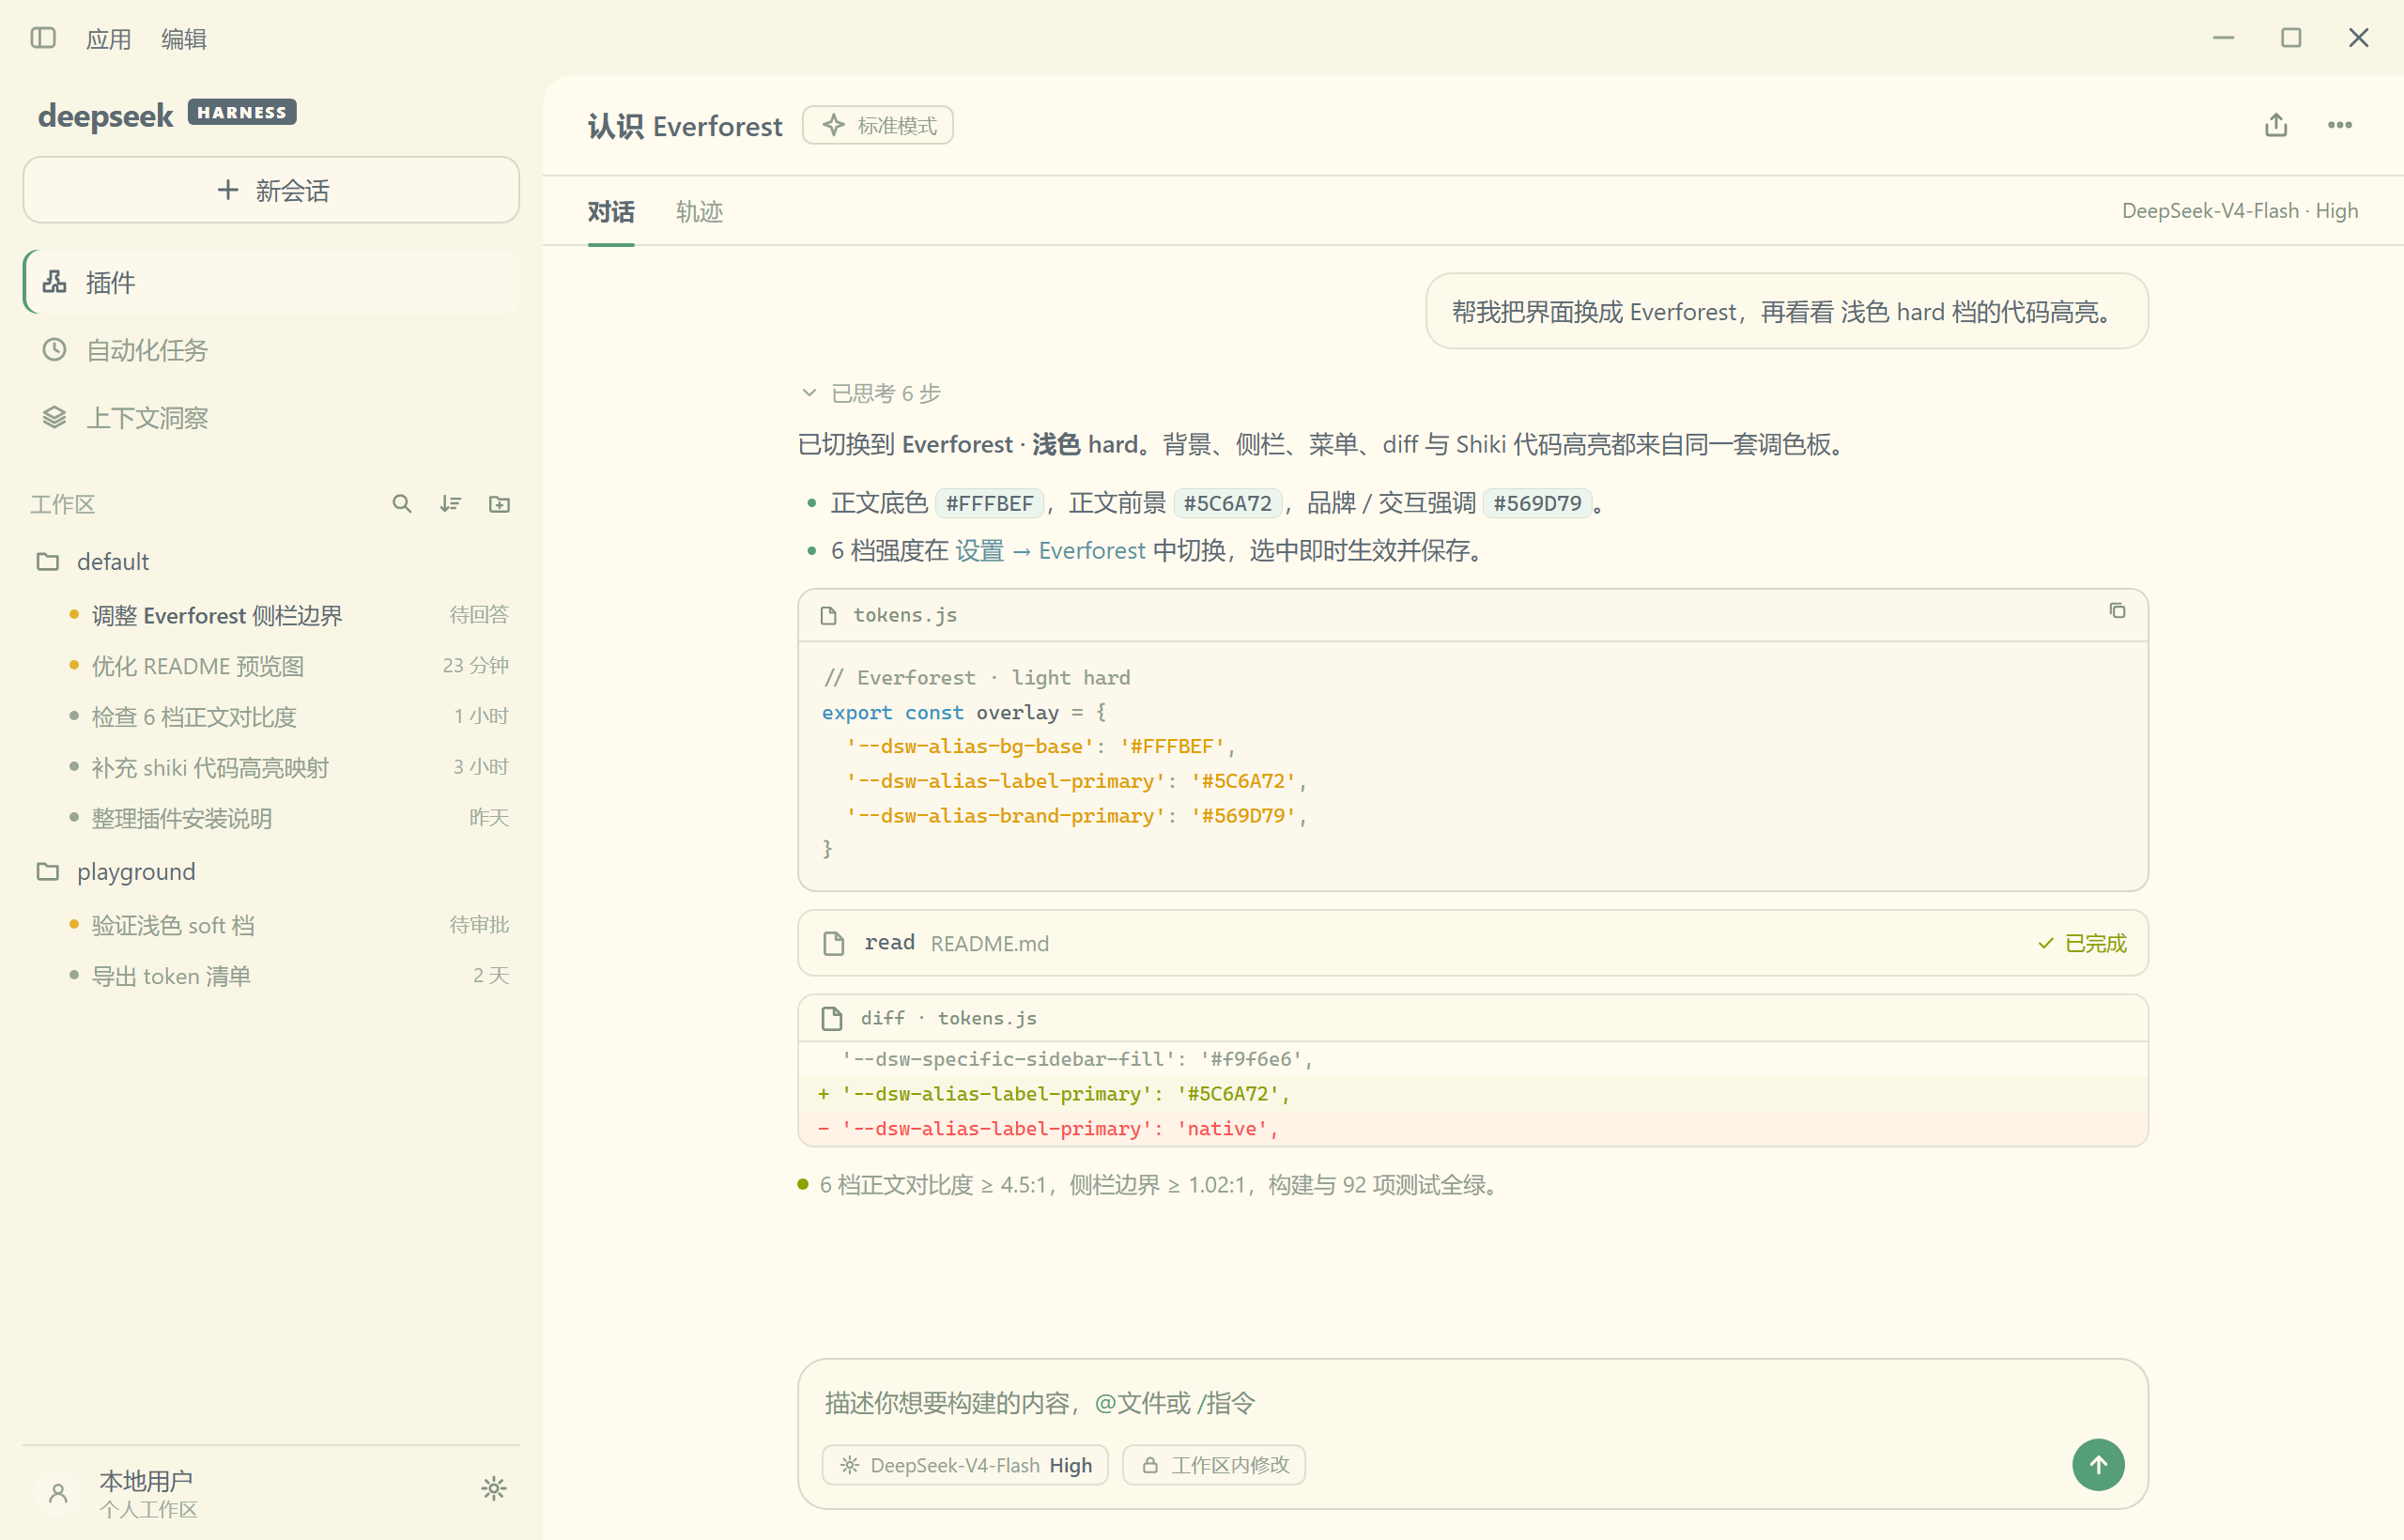Switch to the 对话 tab
This screenshot has width=2404, height=1540.
click(611, 212)
